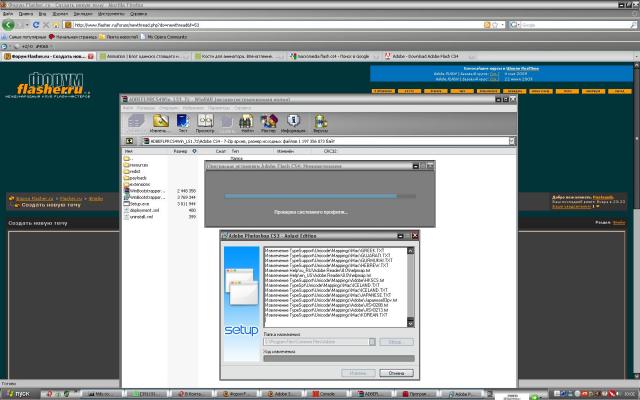Click the RSS feed icon in address bar
Image resolution: width=640 pixels, height=400 pixels.
[x=487, y=25]
